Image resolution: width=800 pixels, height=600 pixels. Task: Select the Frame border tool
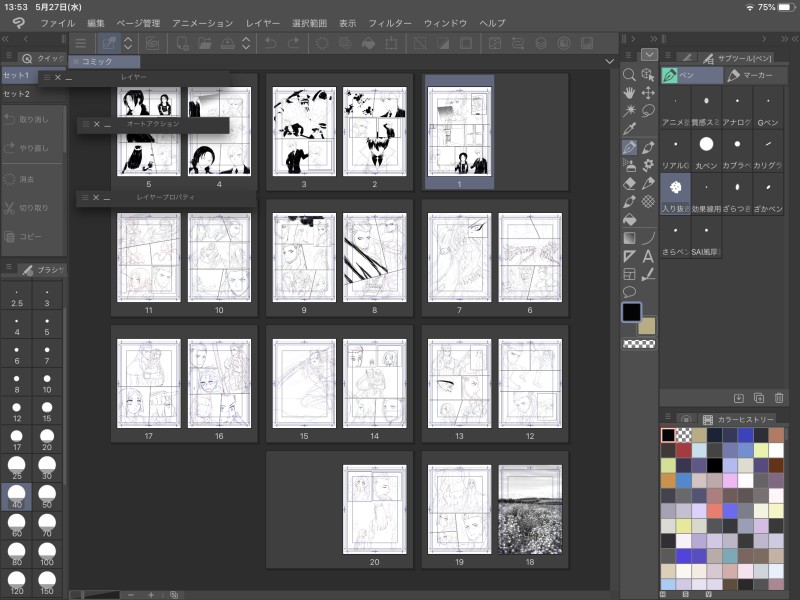point(629,274)
